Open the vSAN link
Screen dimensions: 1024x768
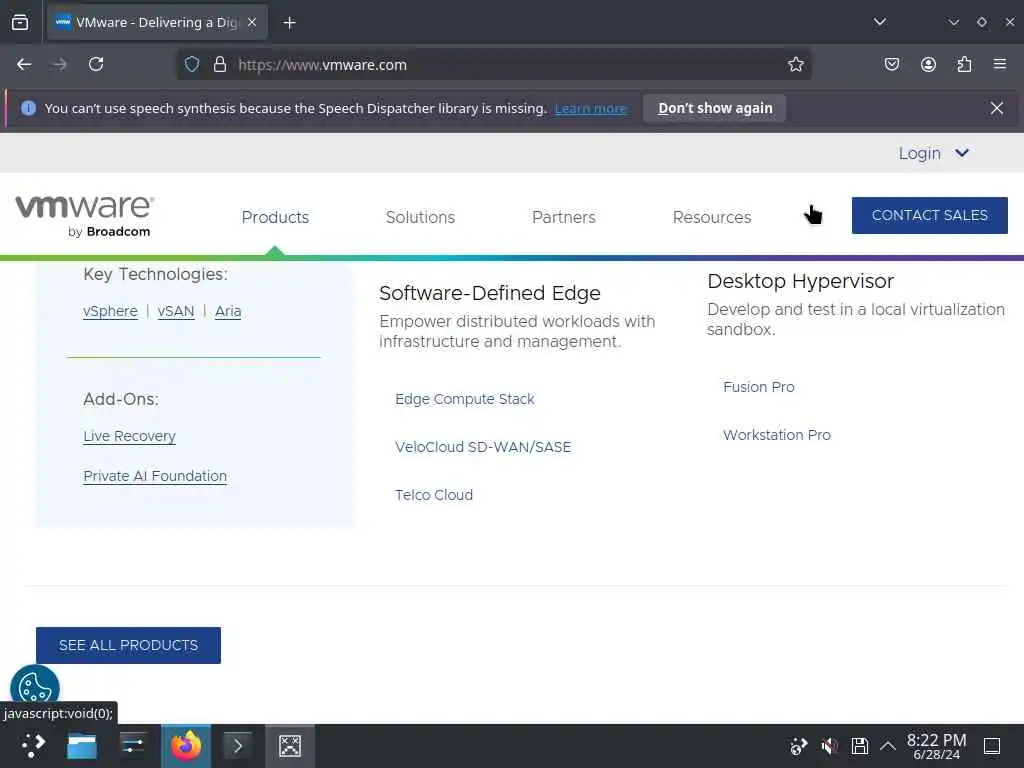(x=176, y=312)
